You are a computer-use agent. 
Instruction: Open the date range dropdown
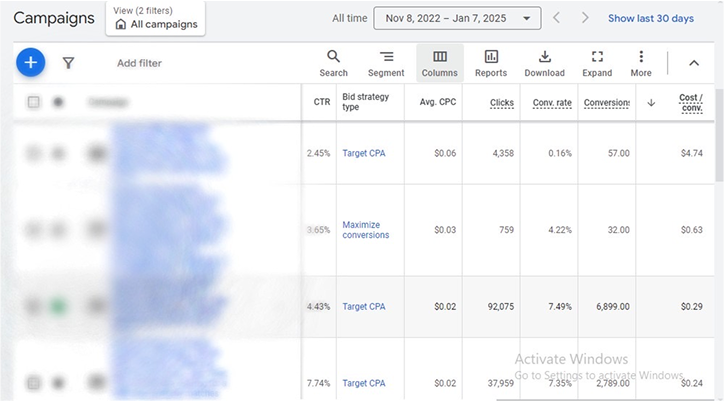[x=456, y=18]
